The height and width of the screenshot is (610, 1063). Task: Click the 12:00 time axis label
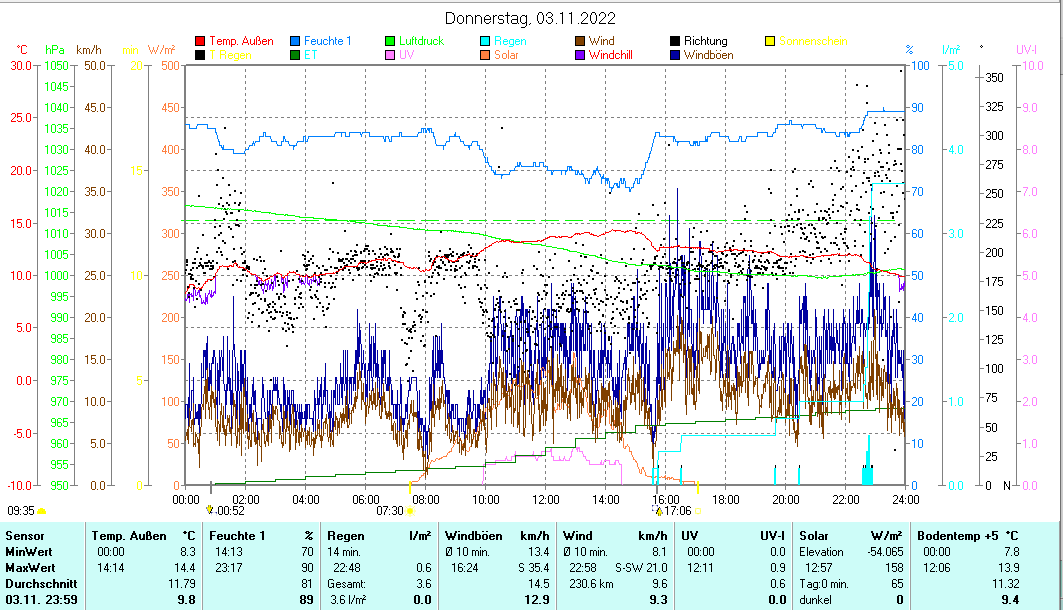pos(546,498)
